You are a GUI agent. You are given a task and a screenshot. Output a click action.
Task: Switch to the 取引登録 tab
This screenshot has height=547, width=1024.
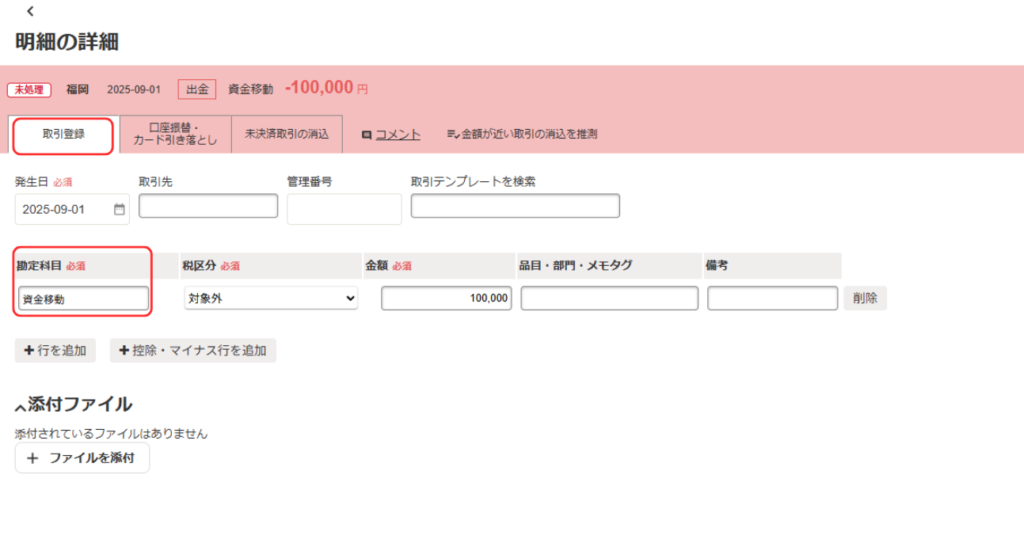click(x=63, y=134)
